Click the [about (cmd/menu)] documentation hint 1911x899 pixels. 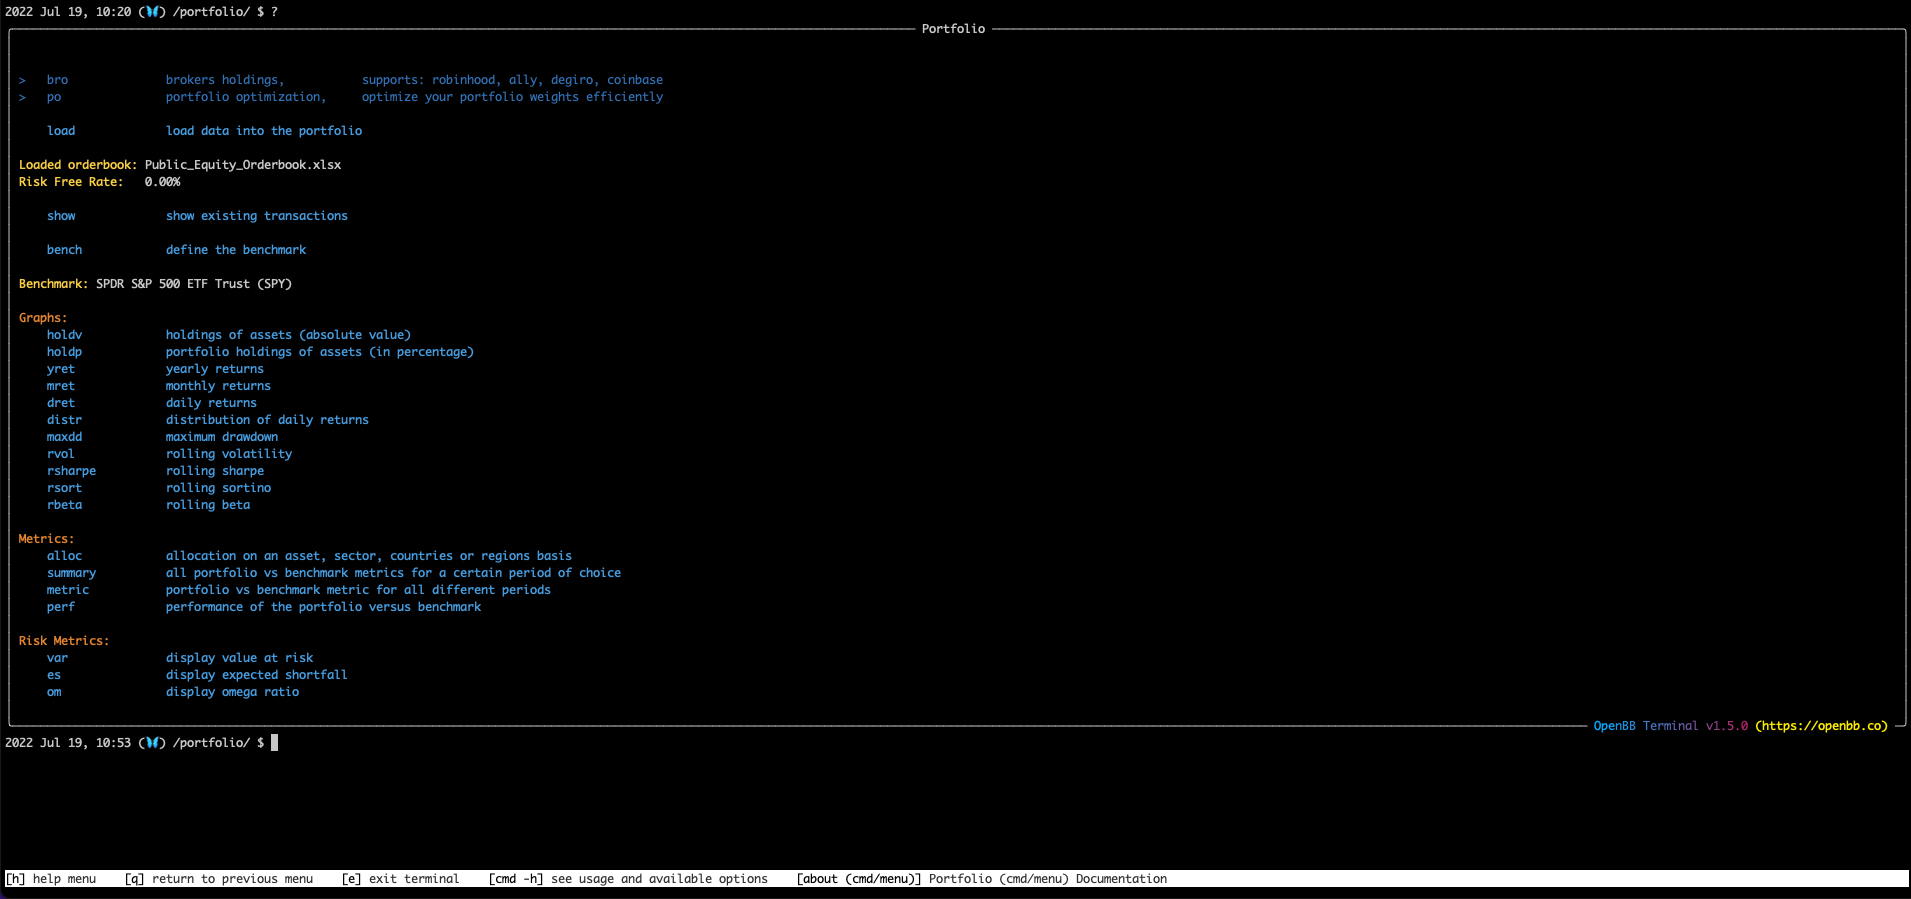point(982,879)
